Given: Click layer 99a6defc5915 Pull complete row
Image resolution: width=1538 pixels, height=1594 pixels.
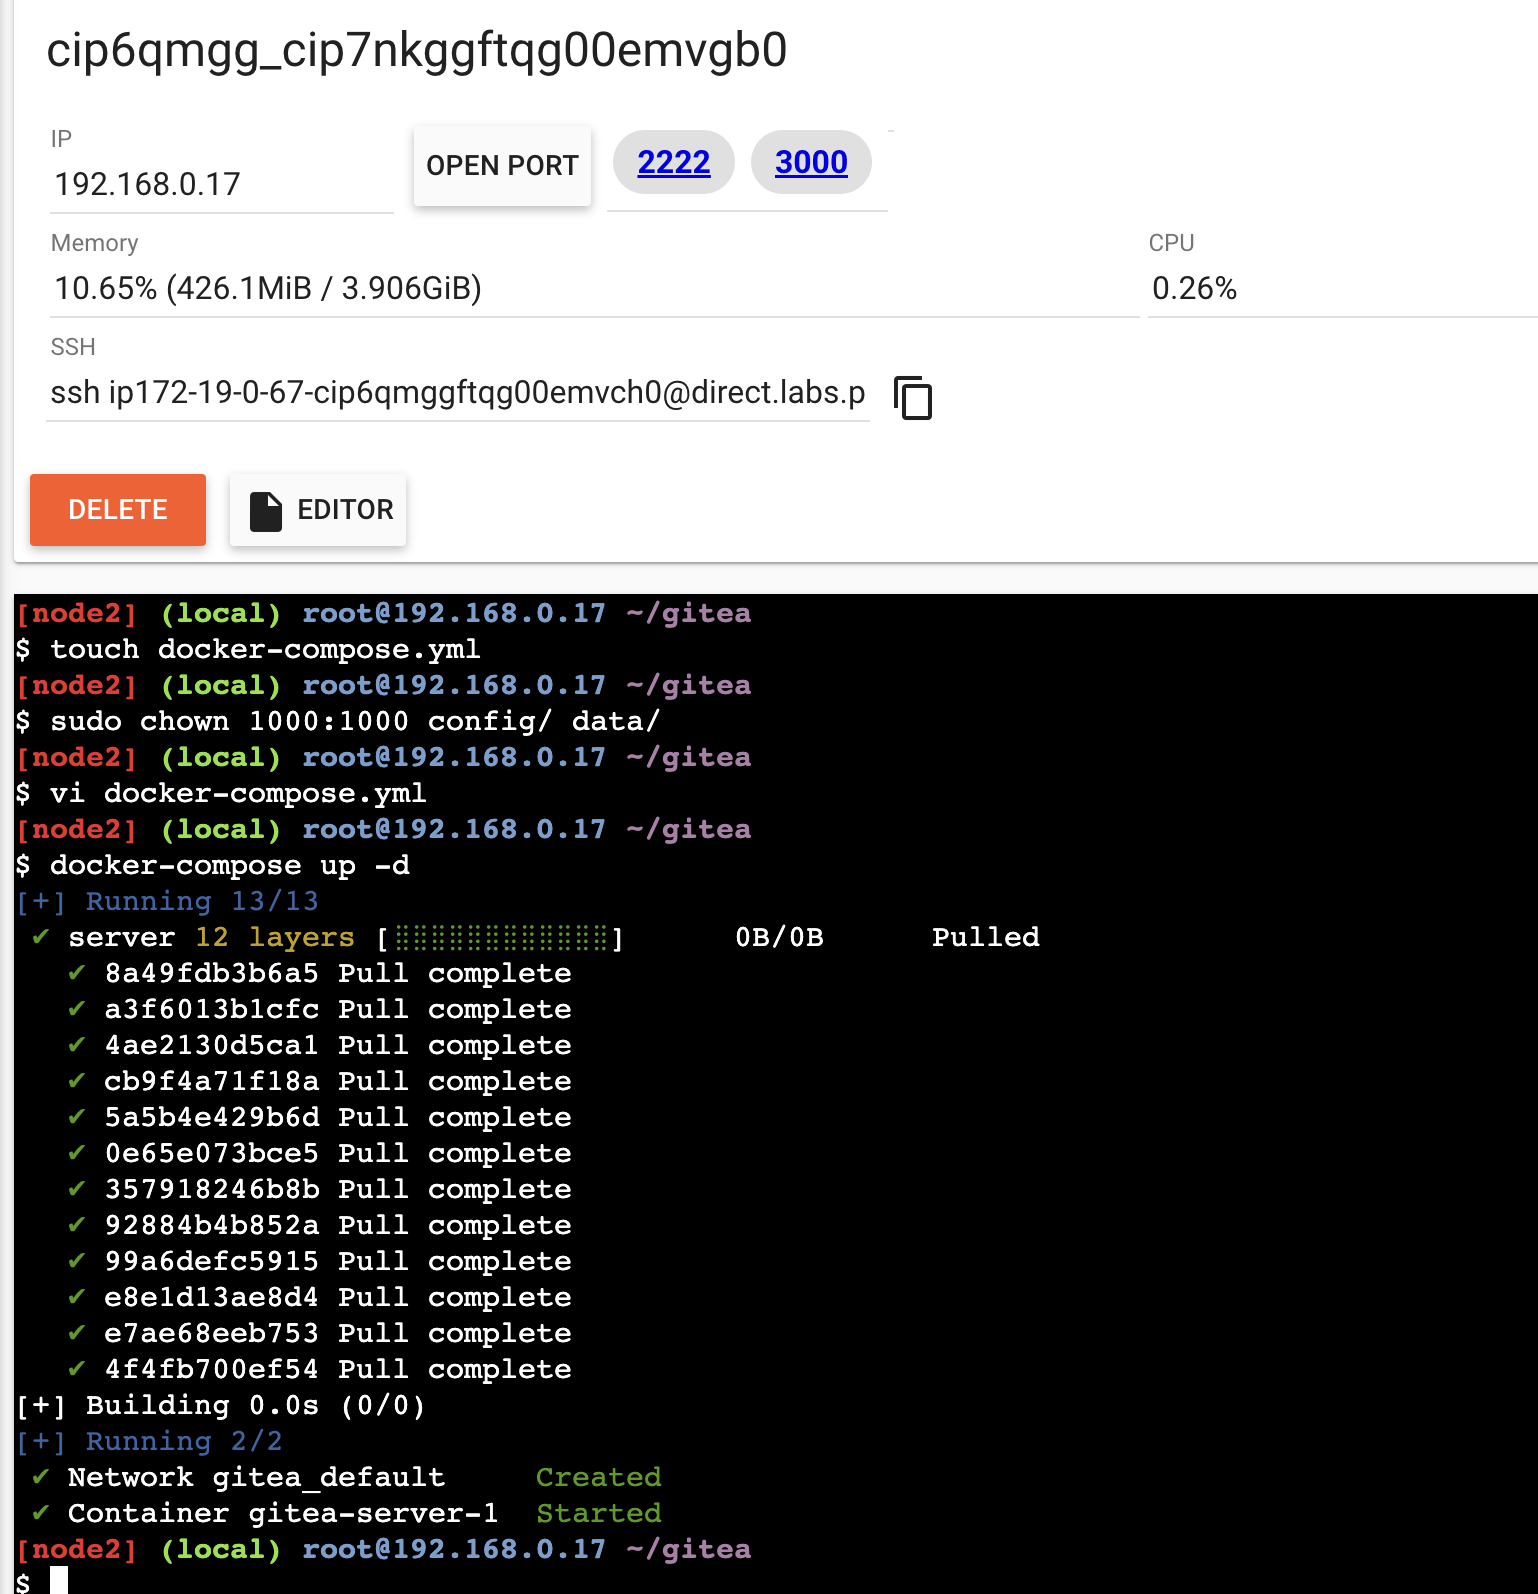Looking at the screenshot, I should tap(320, 1261).
